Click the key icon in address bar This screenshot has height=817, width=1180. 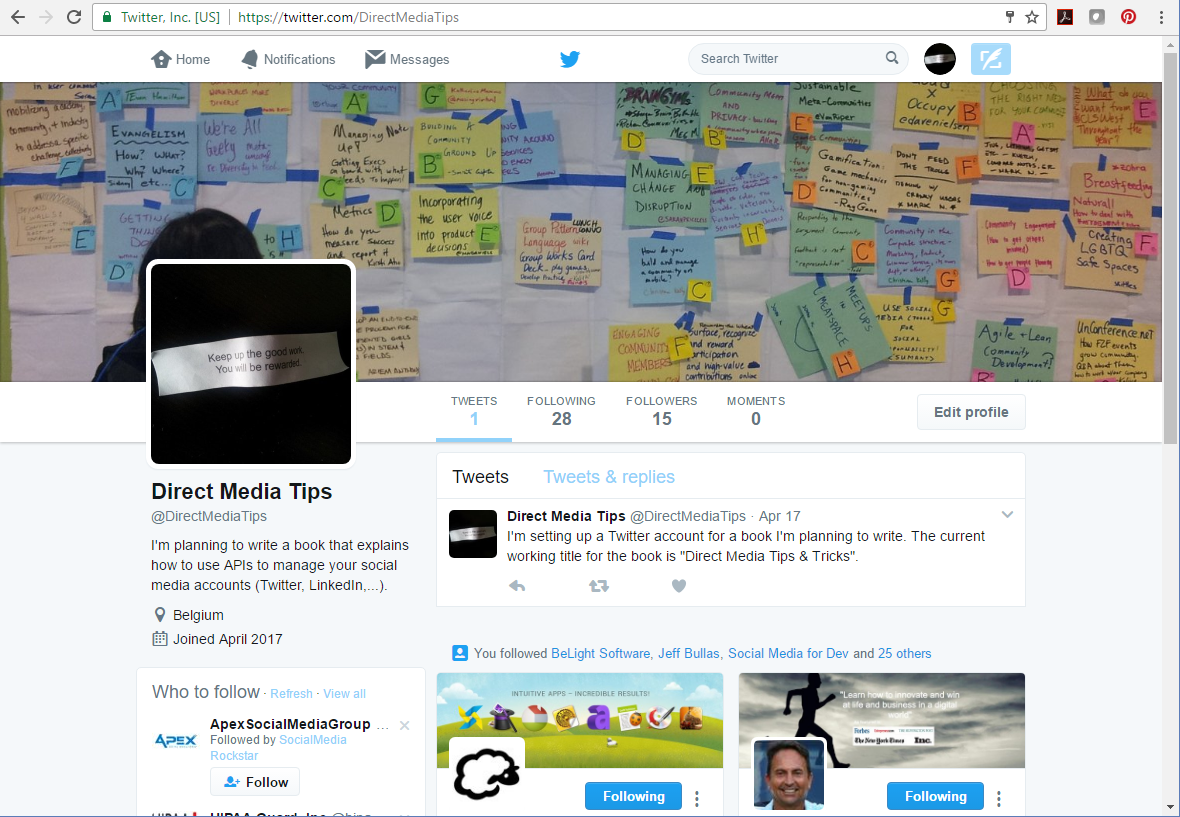pos(1011,17)
